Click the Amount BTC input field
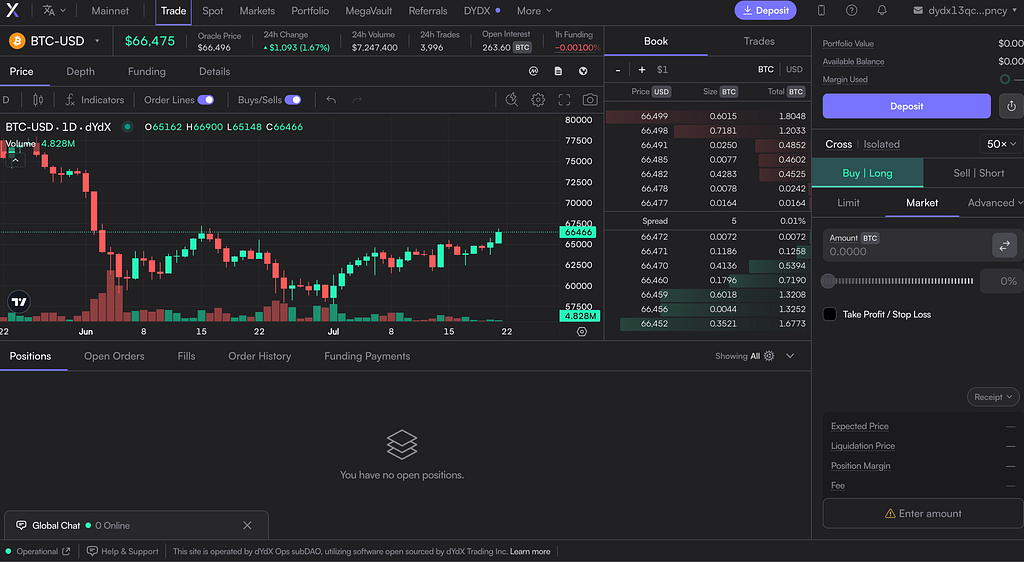This screenshot has width=1024, height=562. click(906, 245)
